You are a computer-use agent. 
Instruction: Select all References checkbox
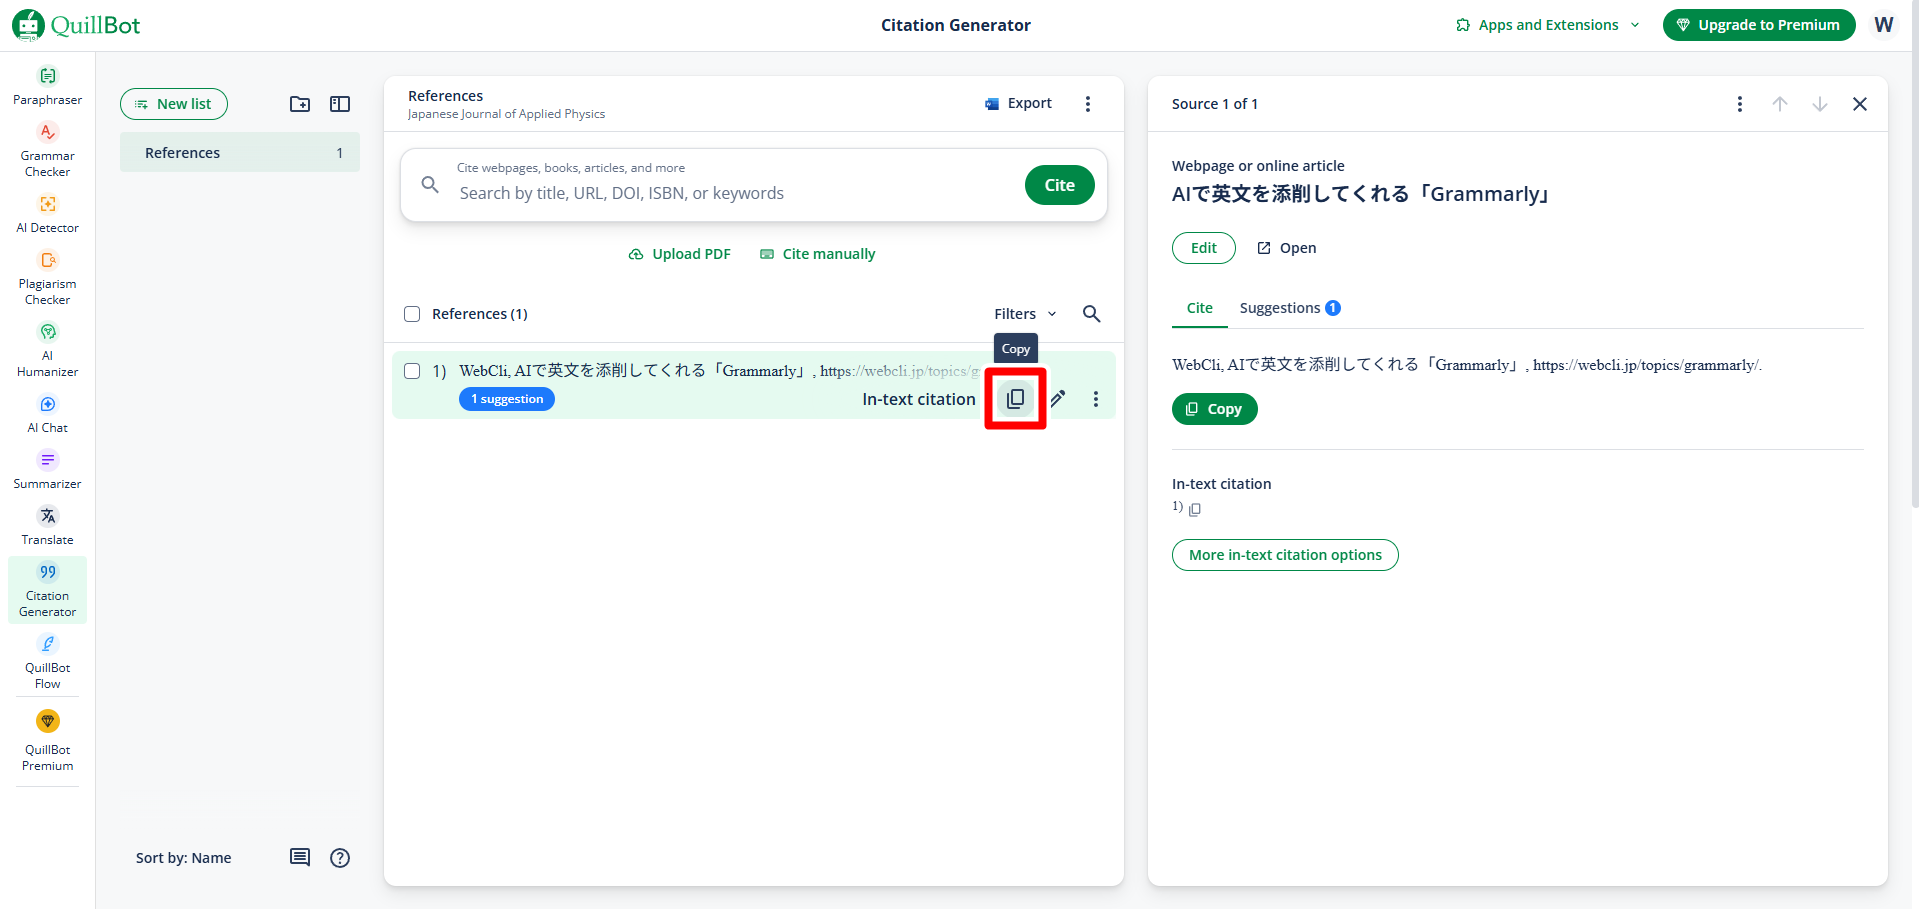pyautogui.click(x=412, y=314)
